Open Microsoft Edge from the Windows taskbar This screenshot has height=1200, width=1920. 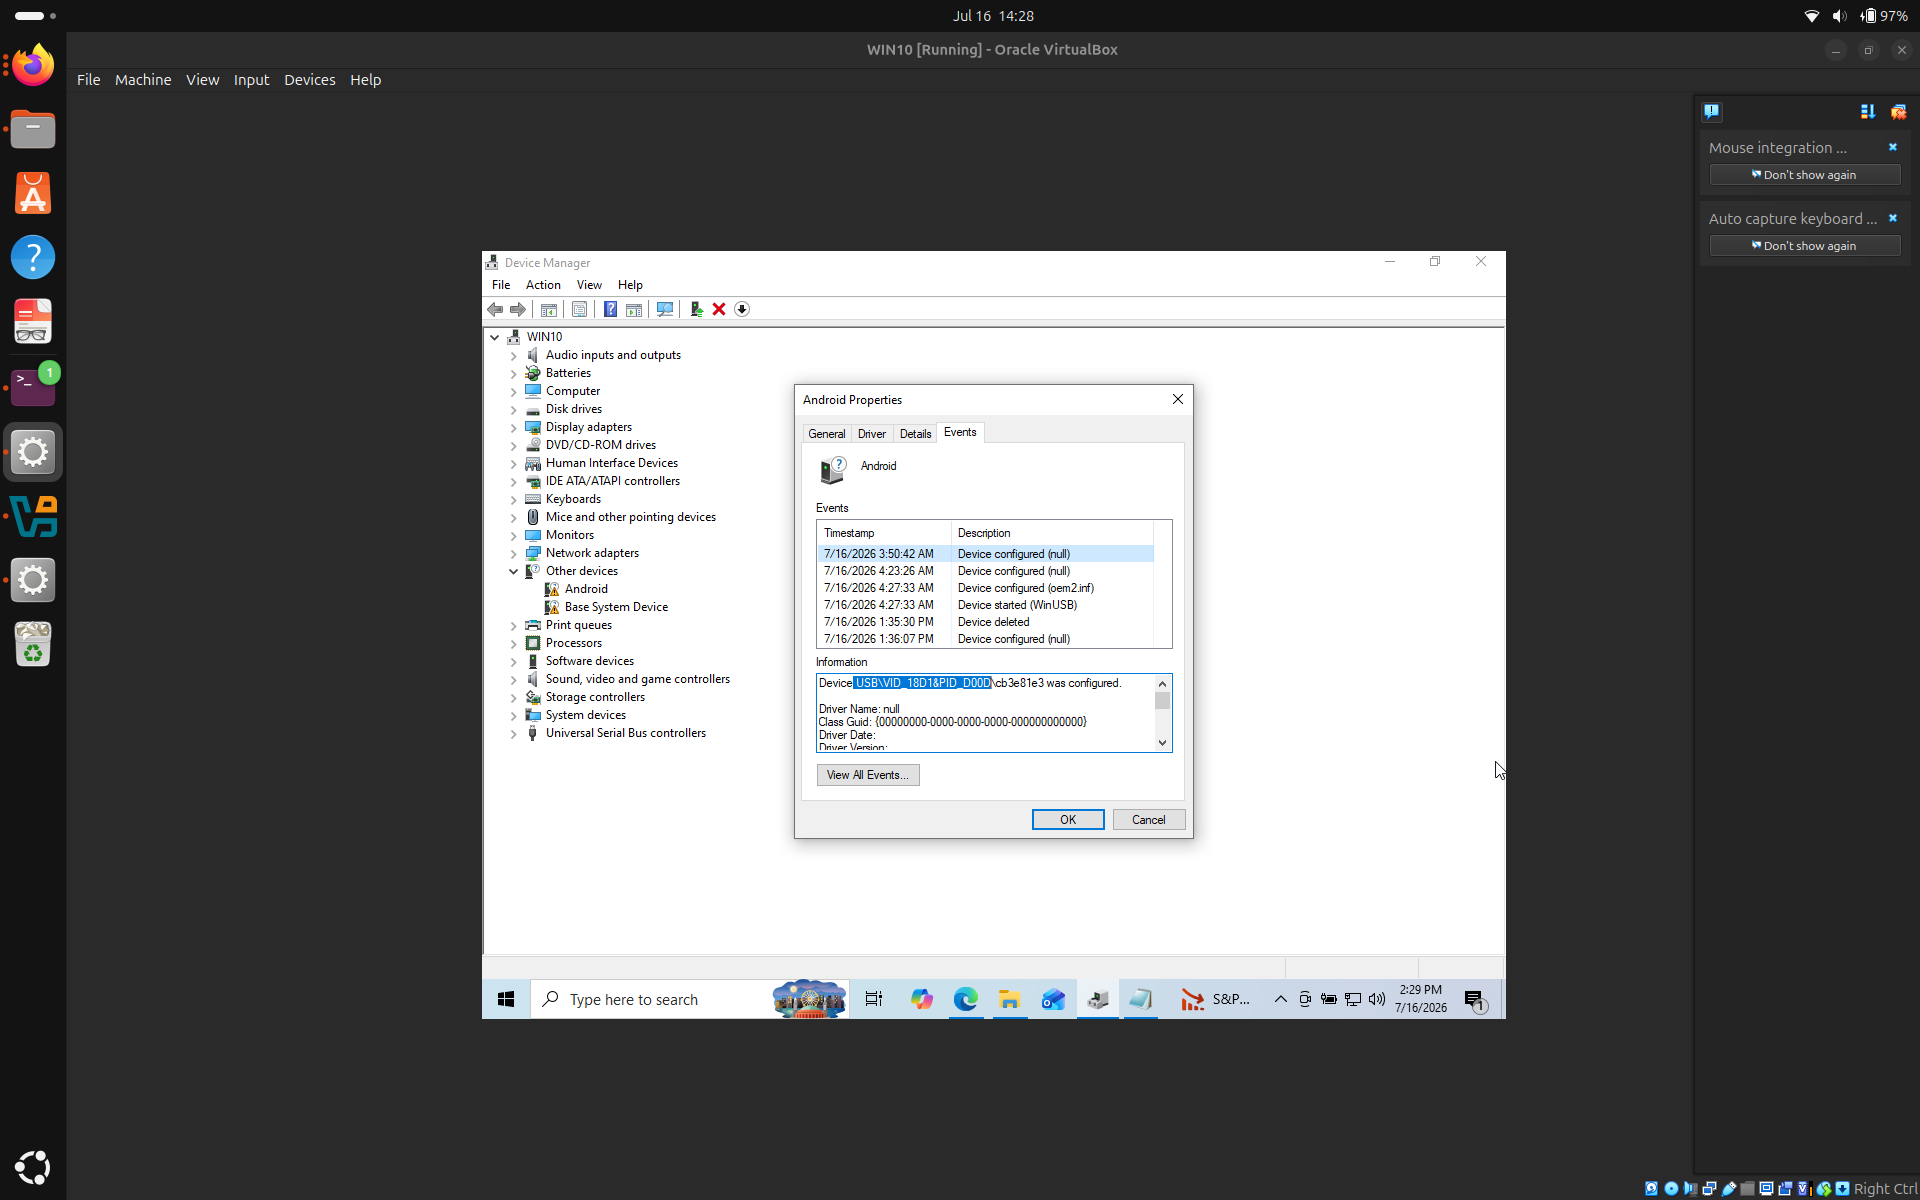[x=965, y=999]
